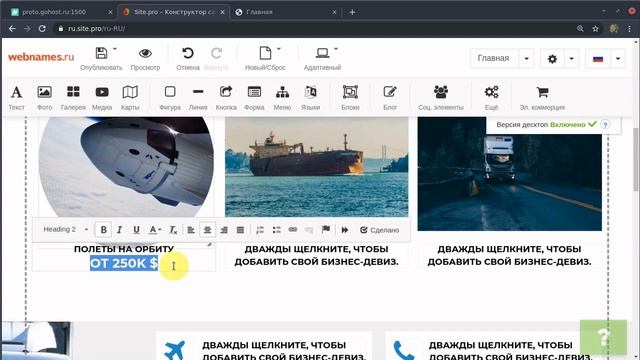Insert the Языки language element
The height and width of the screenshot is (360, 640).
click(x=310, y=98)
